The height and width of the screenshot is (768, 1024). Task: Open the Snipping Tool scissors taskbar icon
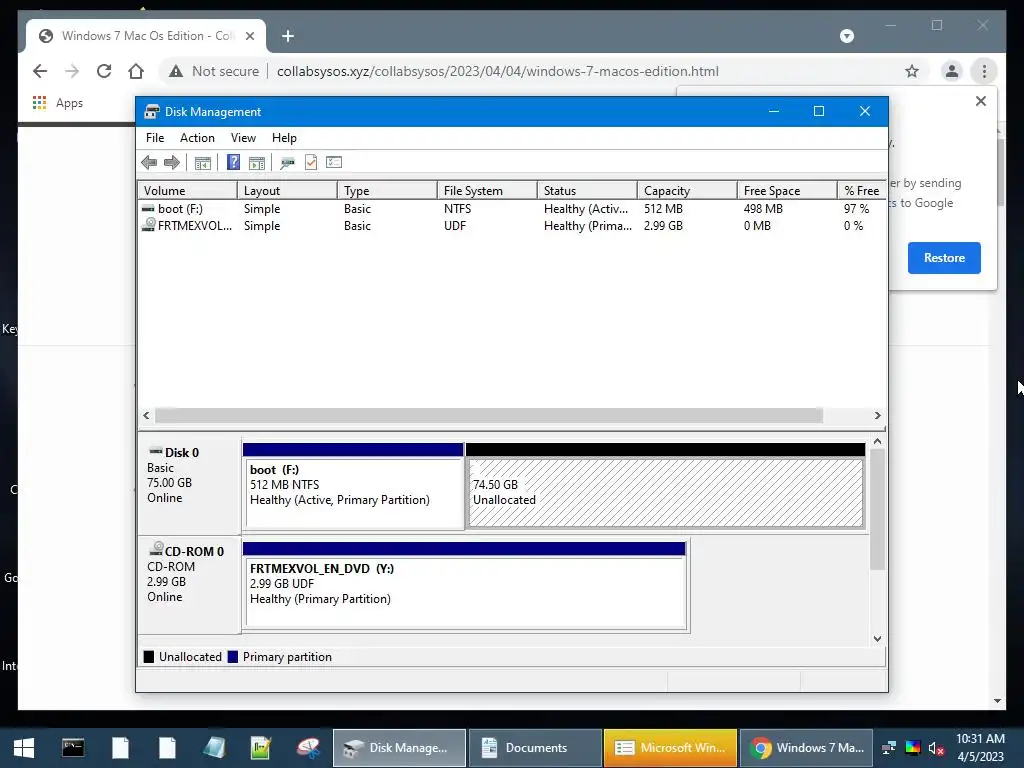[x=308, y=748]
